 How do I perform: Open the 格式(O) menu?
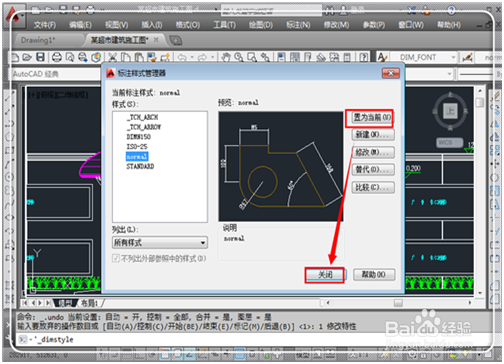point(188,25)
